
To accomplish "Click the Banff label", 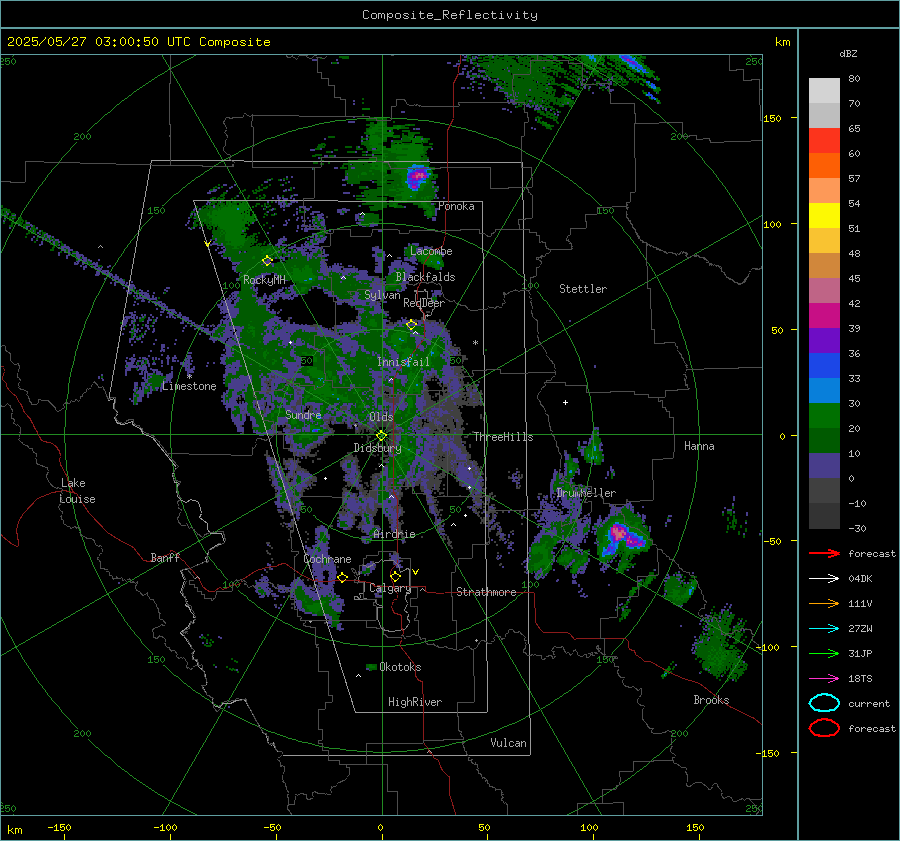I will [165, 558].
